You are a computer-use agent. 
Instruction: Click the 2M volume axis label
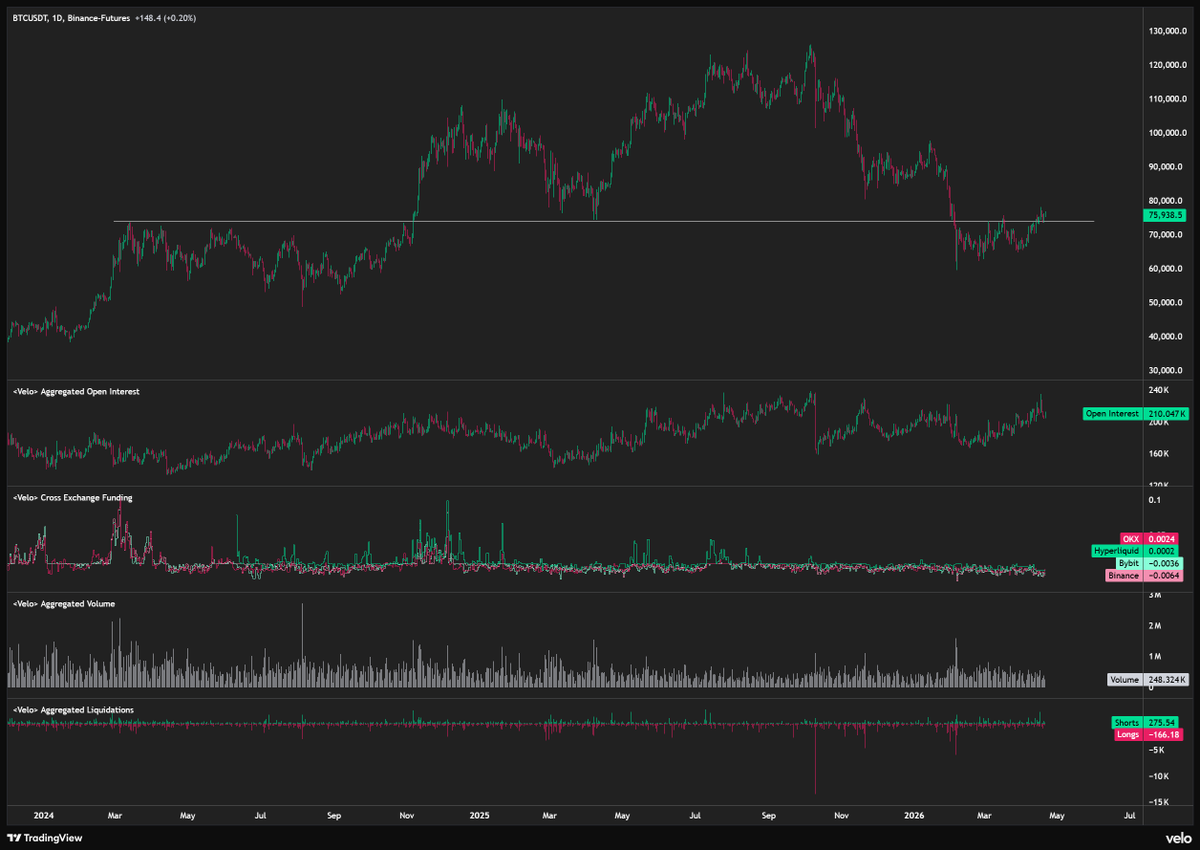1154,626
